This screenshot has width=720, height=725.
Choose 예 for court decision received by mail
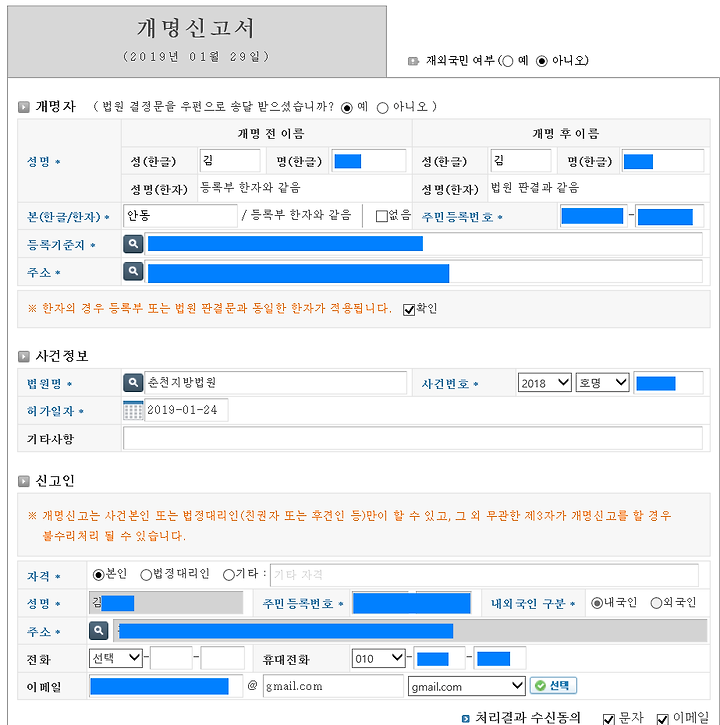pyautogui.click(x=346, y=108)
